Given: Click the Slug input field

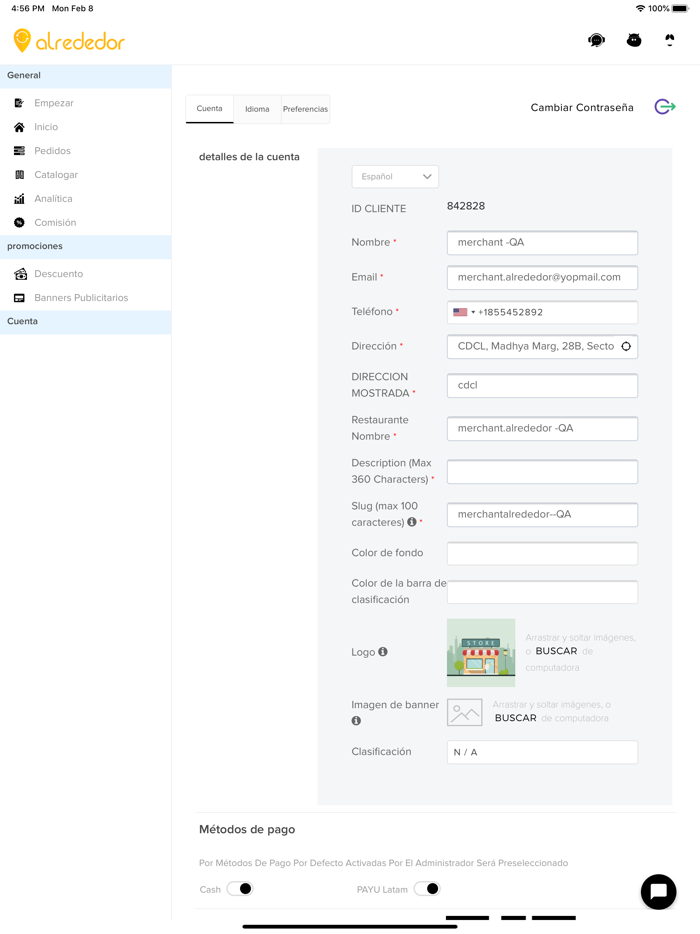Looking at the screenshot, I should 542,515.
